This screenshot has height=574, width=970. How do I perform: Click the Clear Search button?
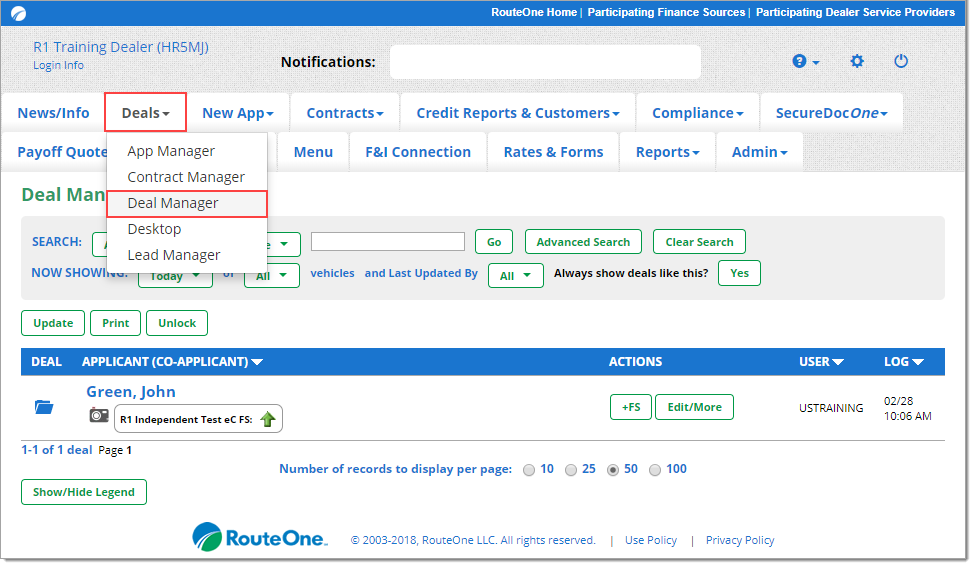pos(699,242)
